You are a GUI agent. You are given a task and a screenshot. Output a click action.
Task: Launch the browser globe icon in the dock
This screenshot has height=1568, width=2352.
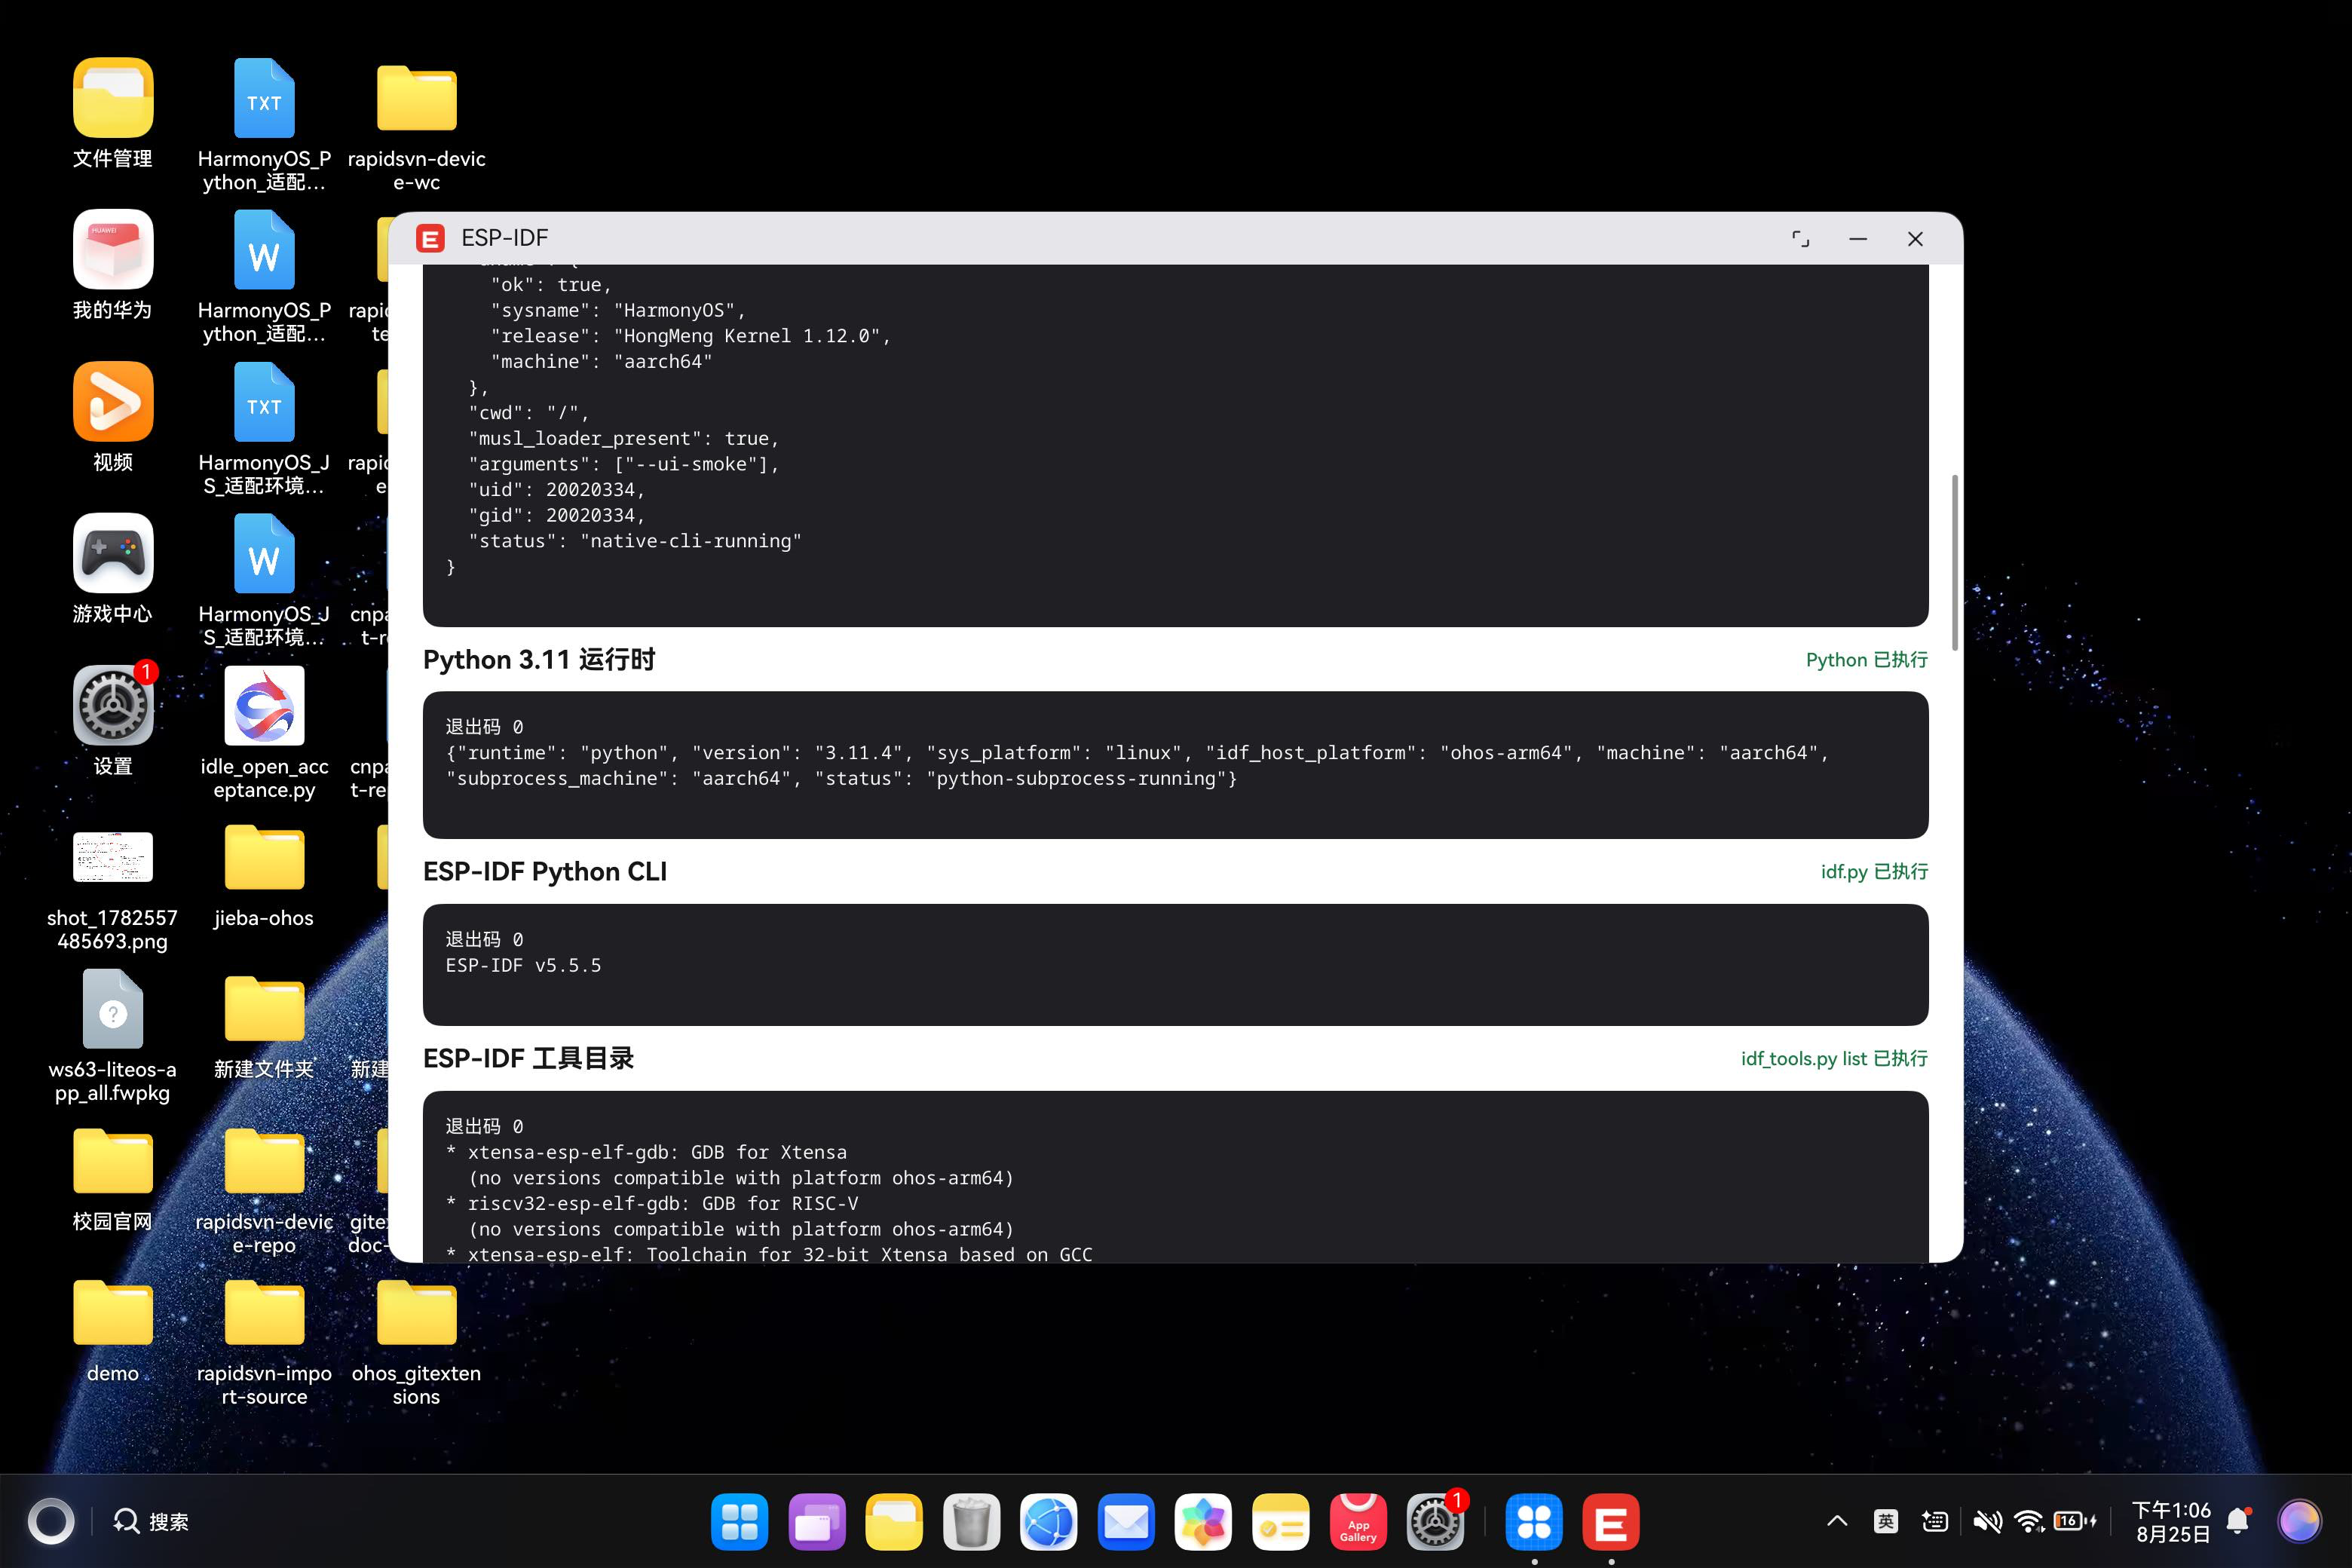point(1048,1521)
